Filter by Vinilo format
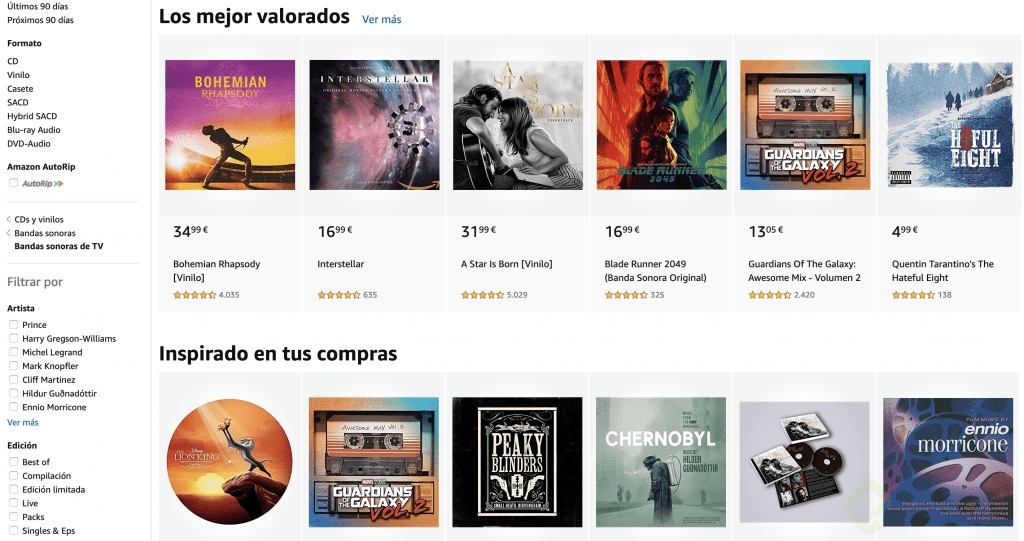The width and height of the screenshot is (1024, 541). pos(18,75)
